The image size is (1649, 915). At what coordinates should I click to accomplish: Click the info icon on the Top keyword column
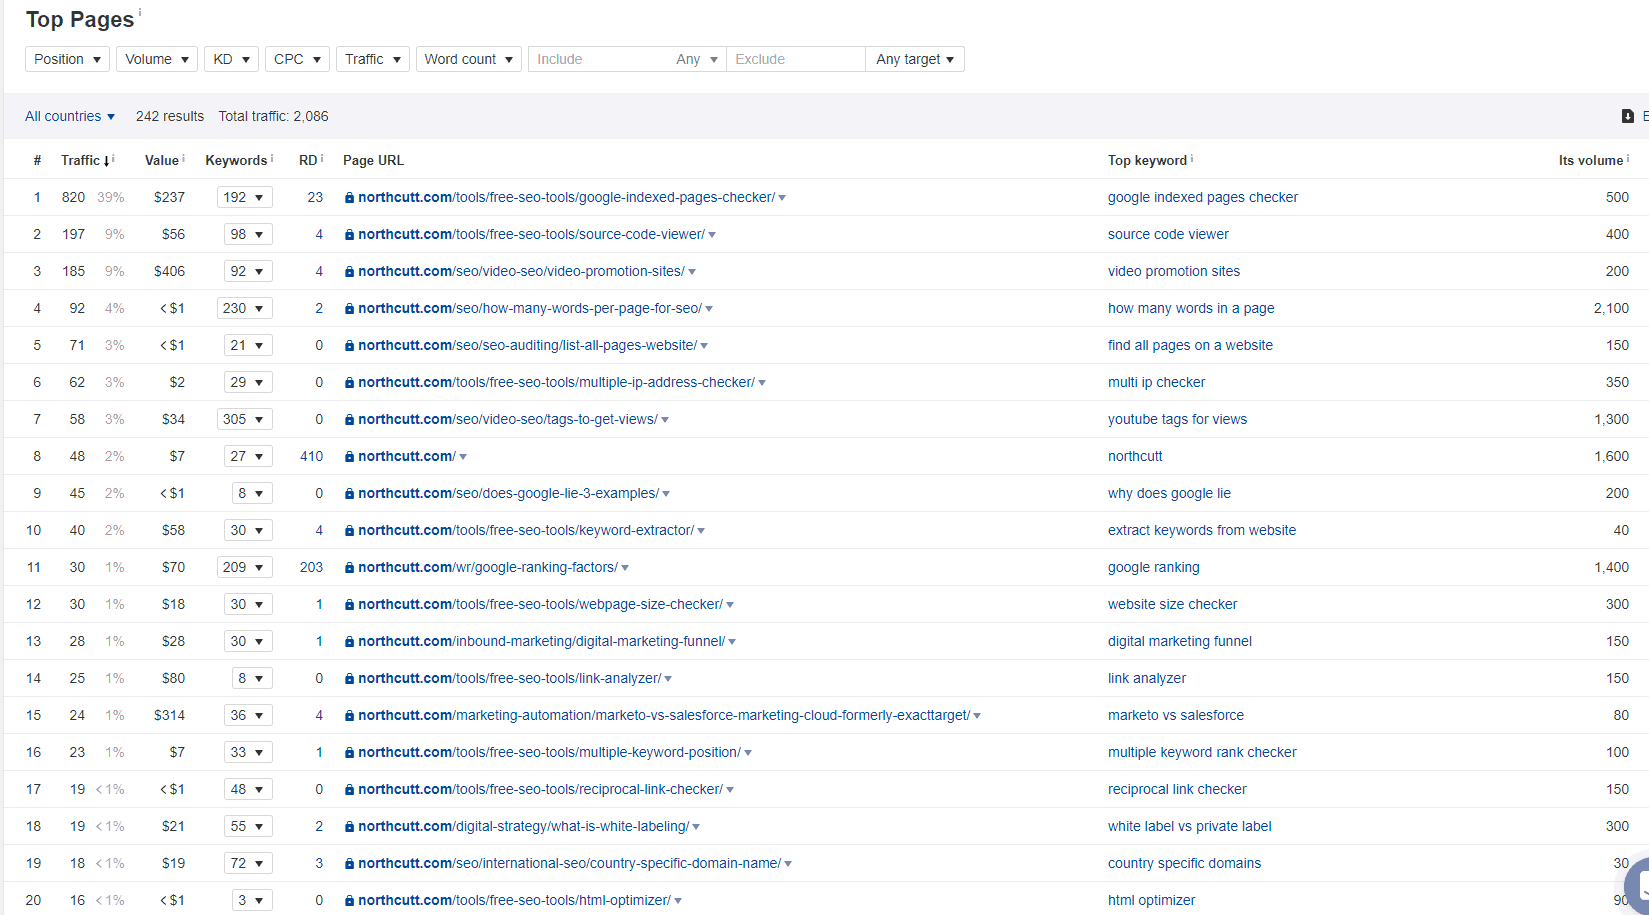pyautogui.click(x=1191, y=157)
